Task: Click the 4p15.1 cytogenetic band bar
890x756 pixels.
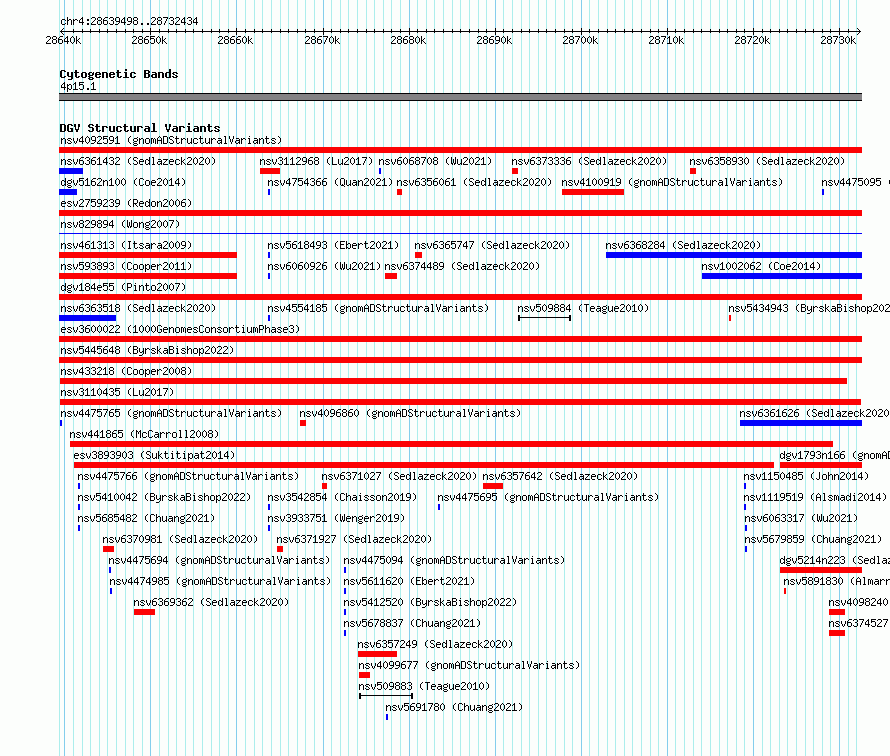Action: 460,97
